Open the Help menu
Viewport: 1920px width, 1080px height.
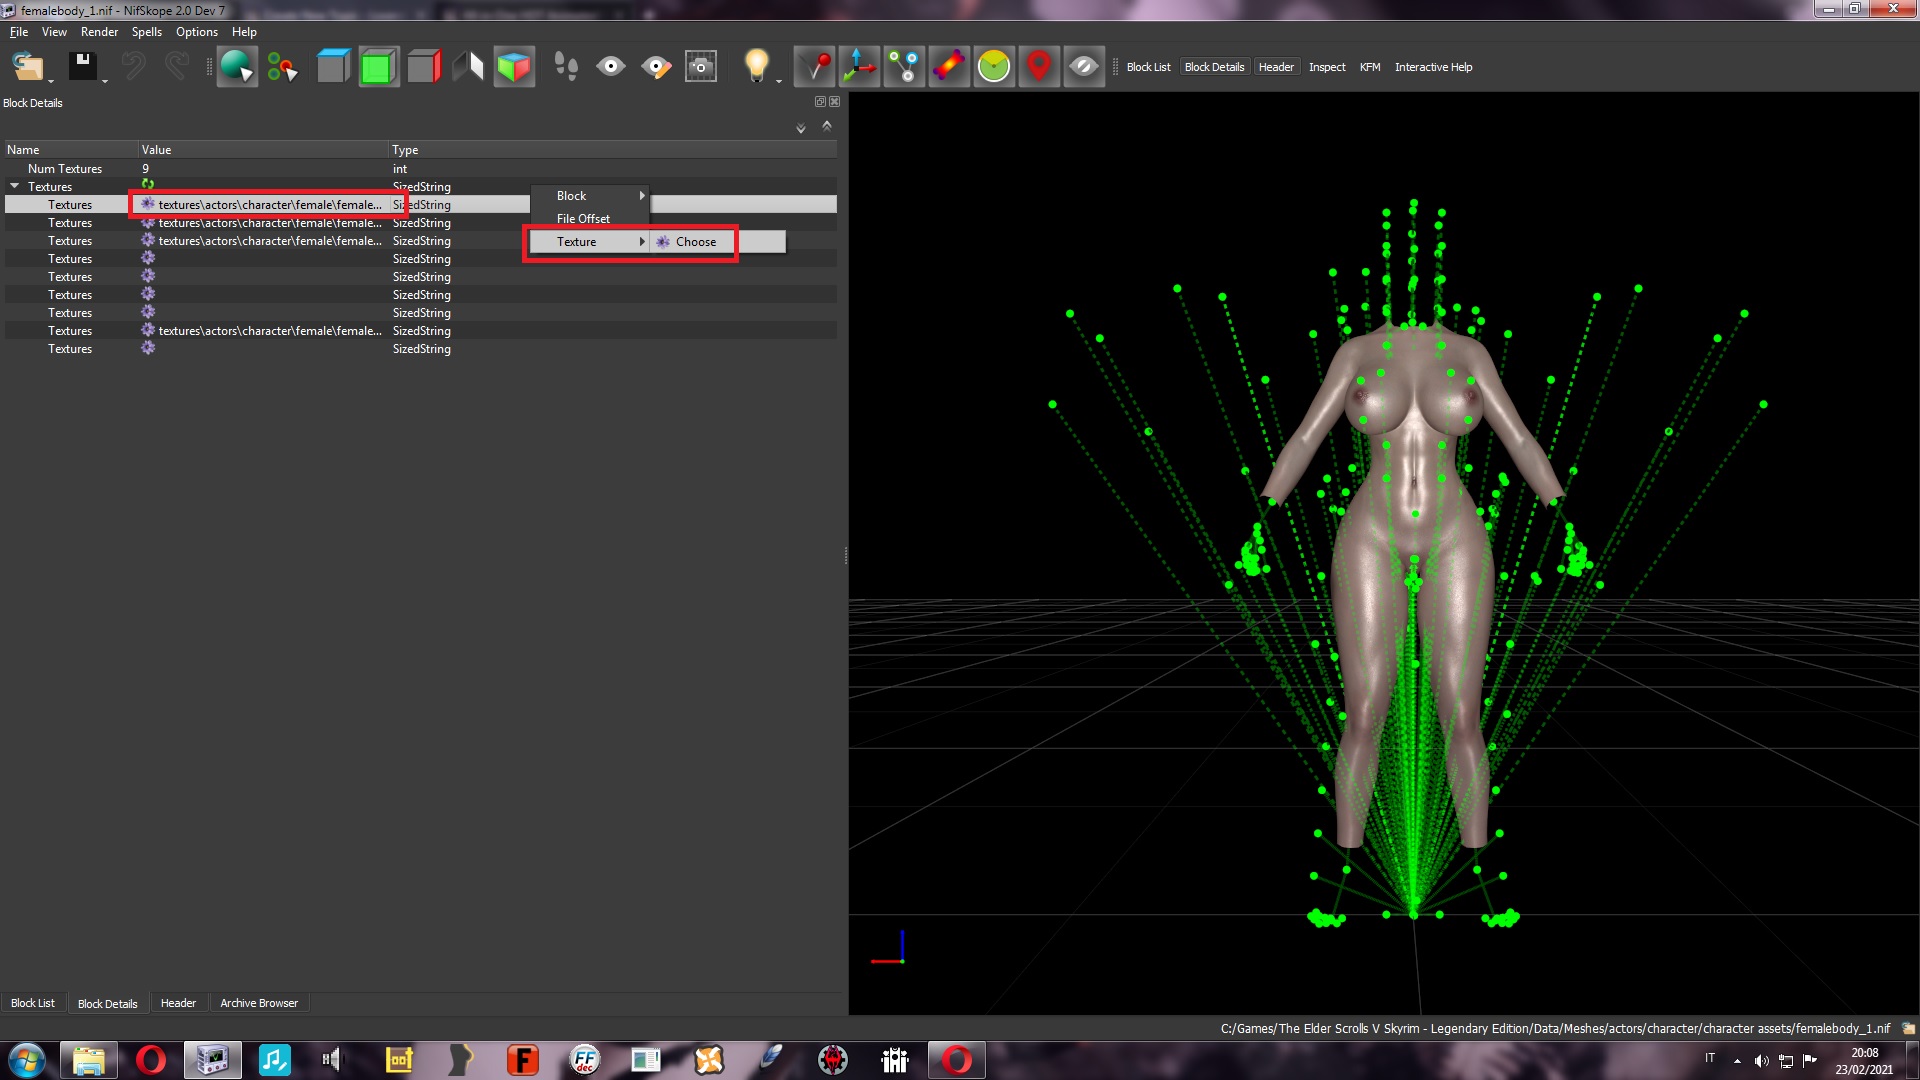[x=244, y=32]
